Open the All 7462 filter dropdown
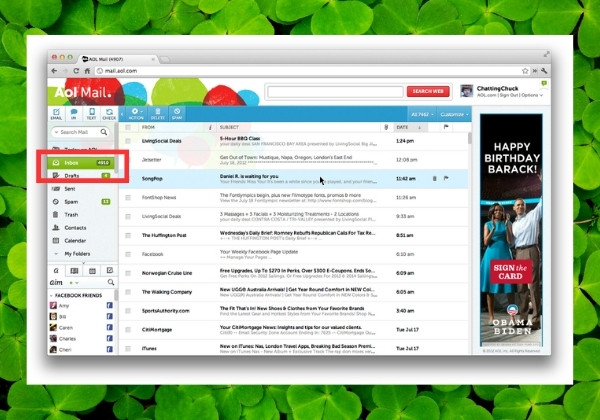 [x=422, y=114]
